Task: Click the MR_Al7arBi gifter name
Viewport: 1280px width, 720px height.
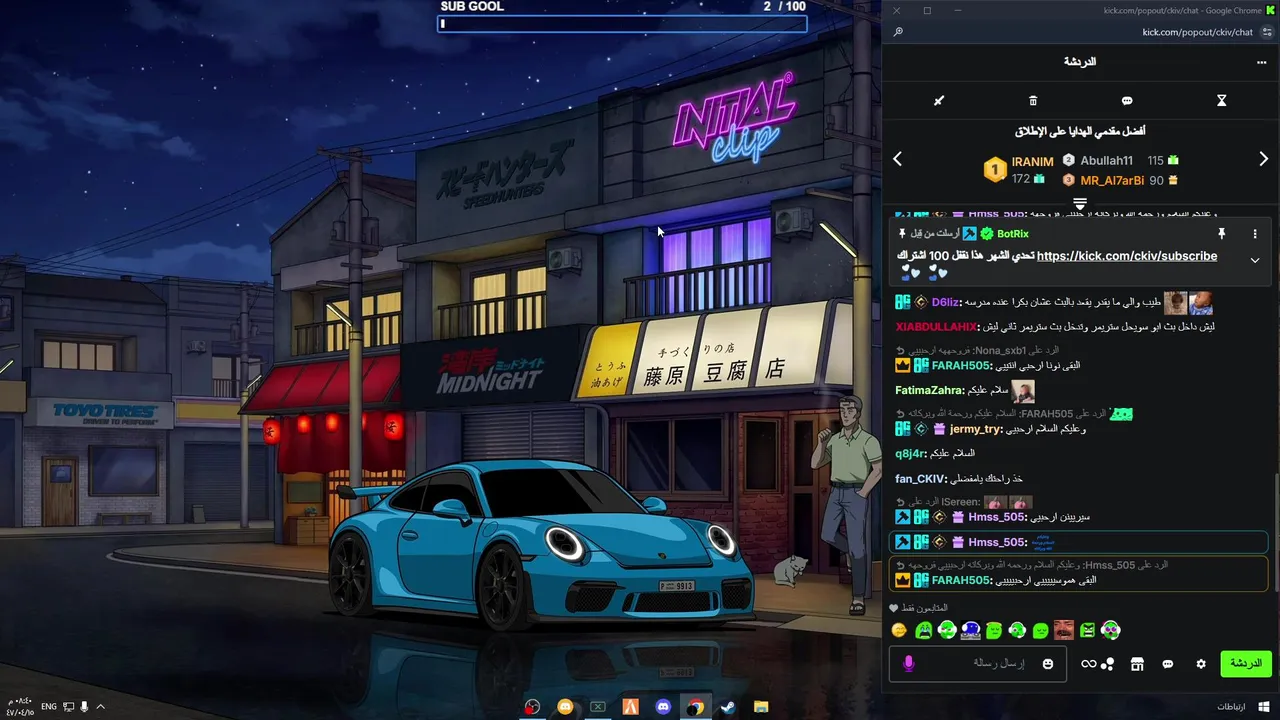Action: pyautogui.click(x=1112, y=181)
